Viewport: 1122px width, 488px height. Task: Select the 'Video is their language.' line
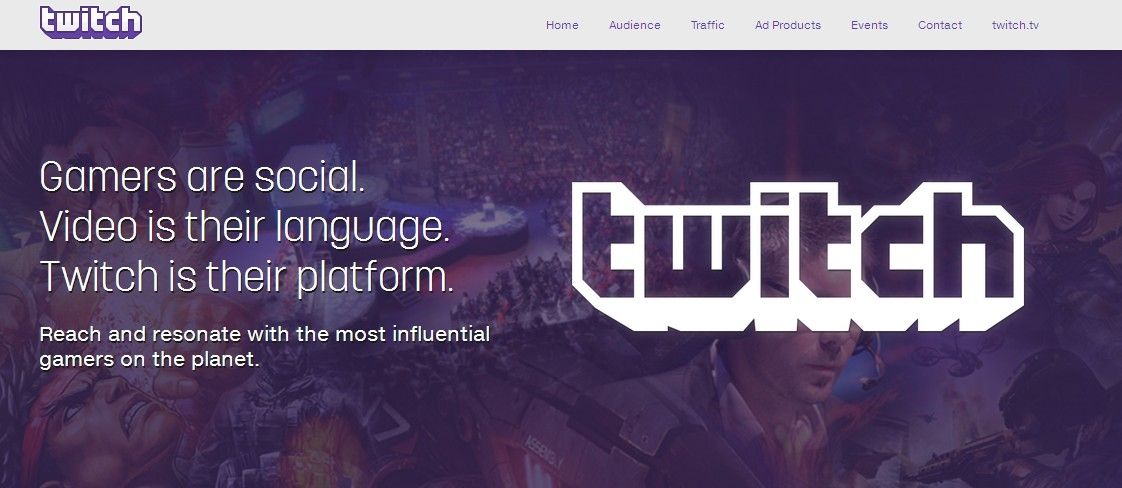pyautogui.click(x=245, y=228)
